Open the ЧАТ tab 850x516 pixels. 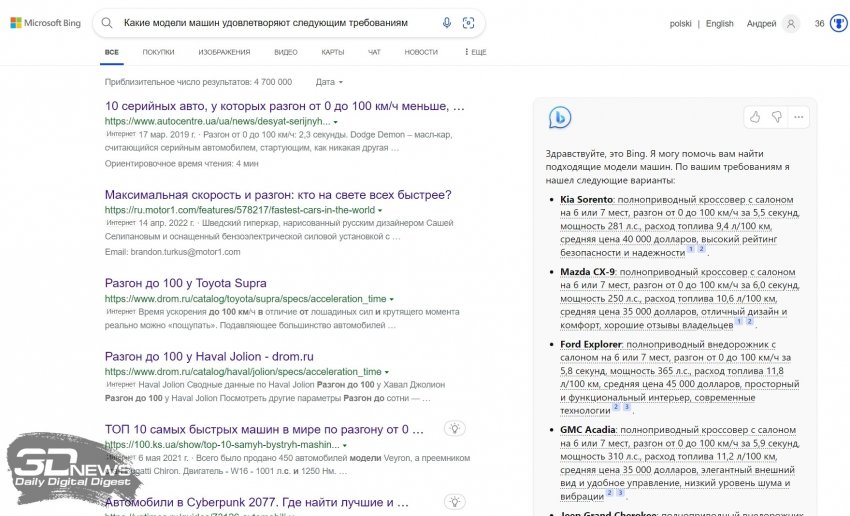[374, 51]
